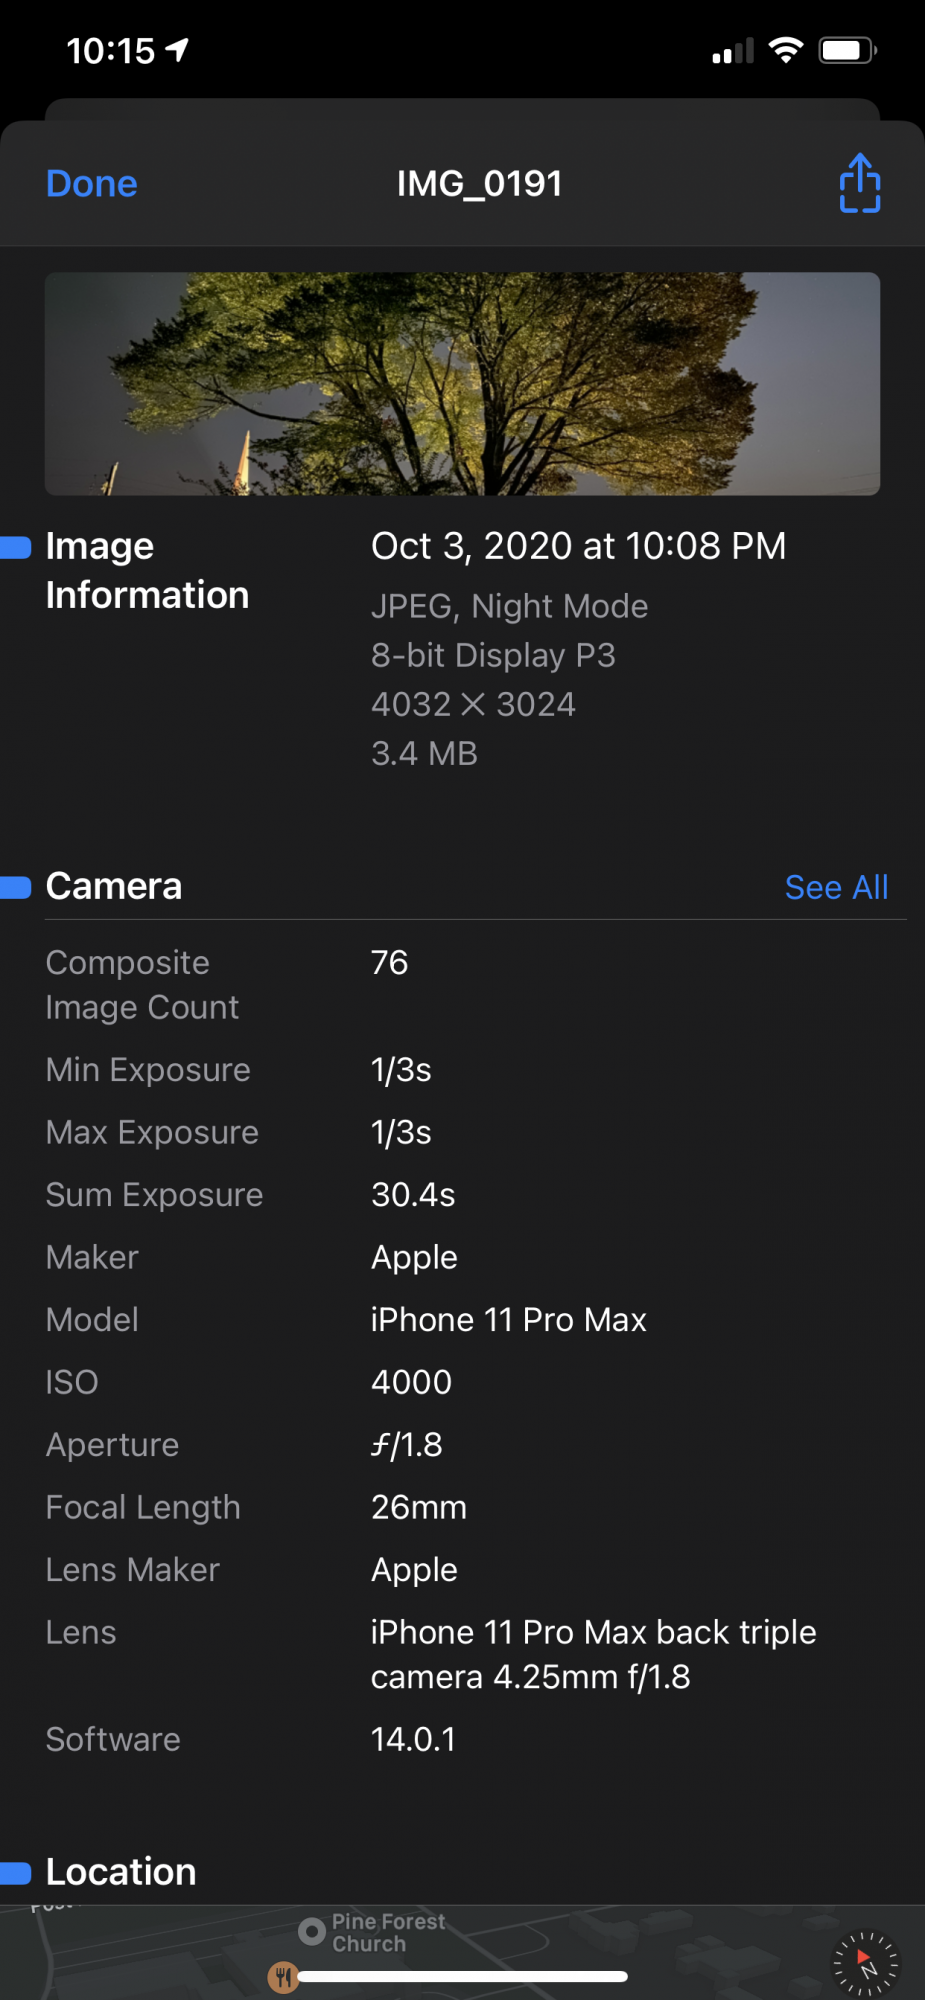
Task: Tap the restaurant fork-and-knife map pin
Action: 283,1976
